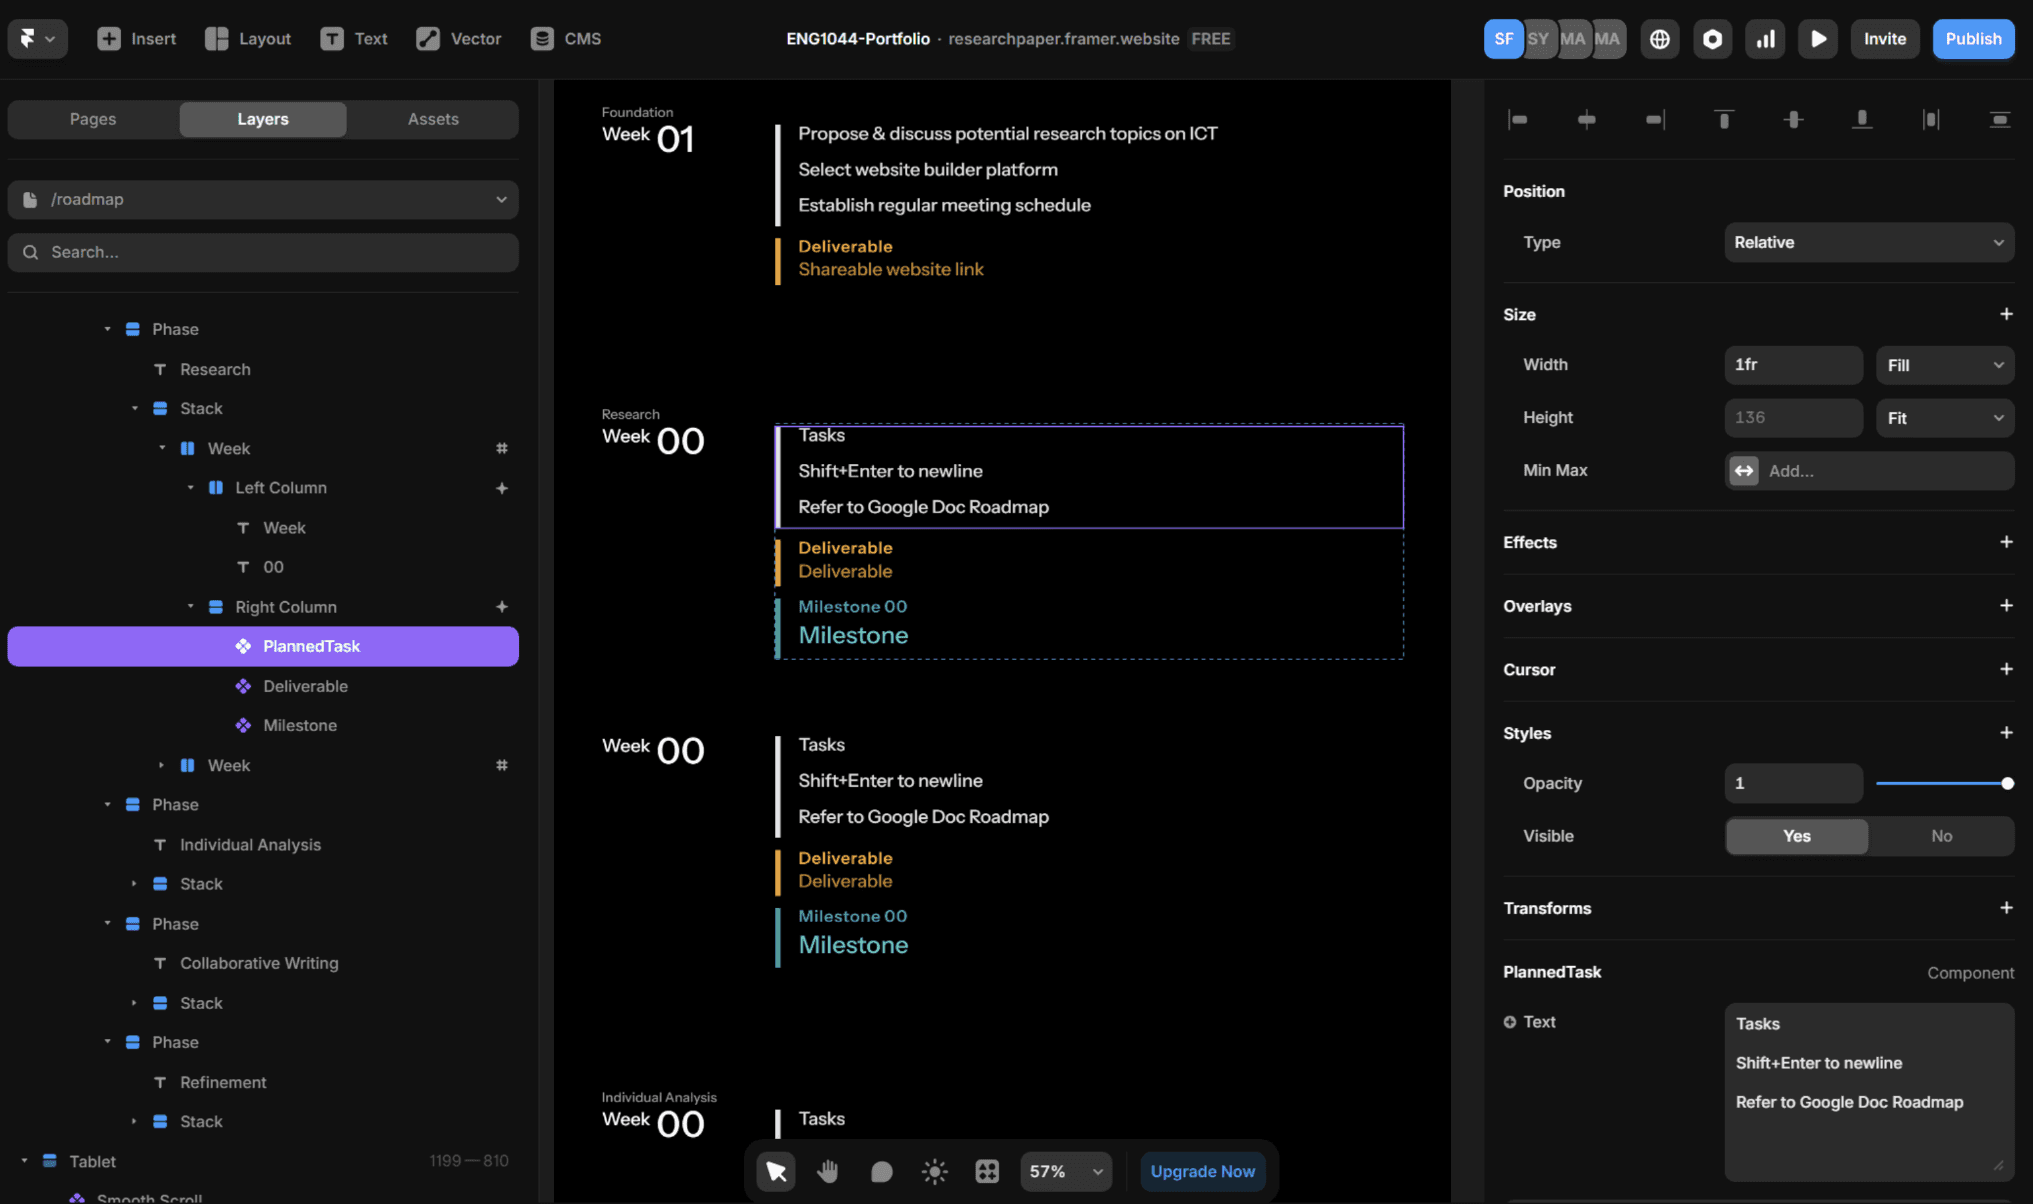Click Min Max arrows toggle icon

(x=1744, y=471)
